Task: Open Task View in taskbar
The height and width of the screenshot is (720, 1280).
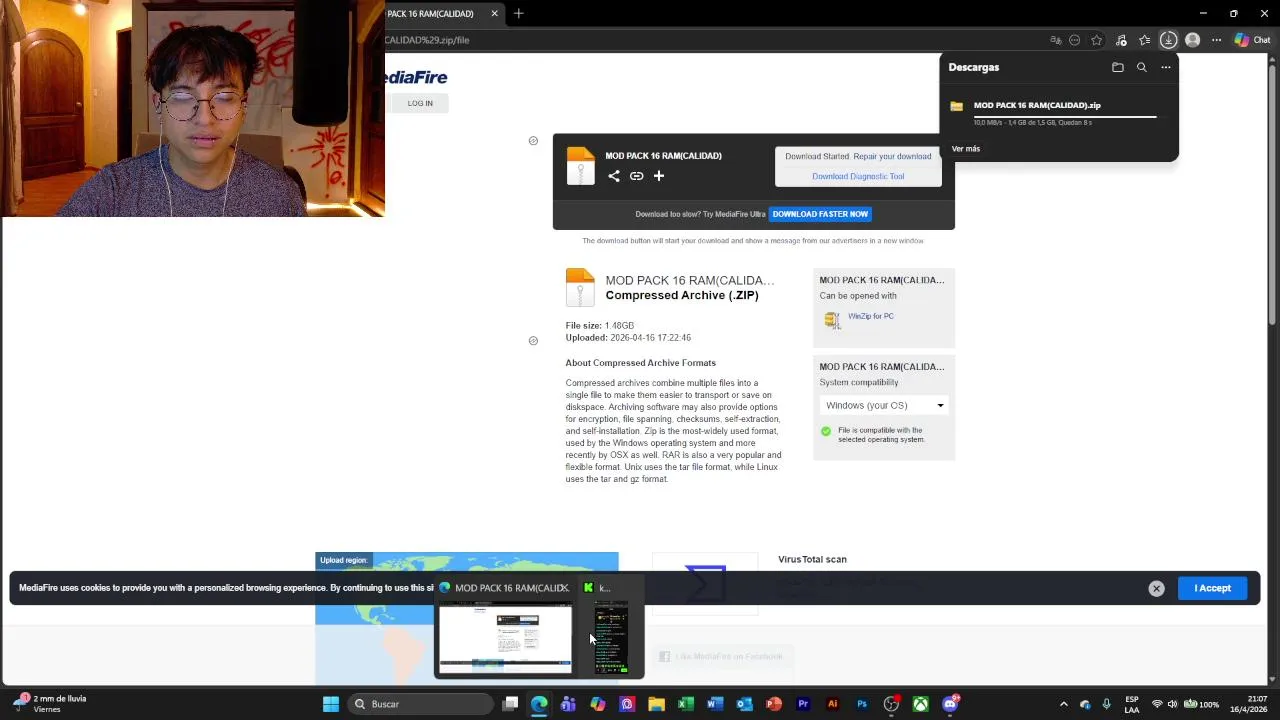Action: 510,704
